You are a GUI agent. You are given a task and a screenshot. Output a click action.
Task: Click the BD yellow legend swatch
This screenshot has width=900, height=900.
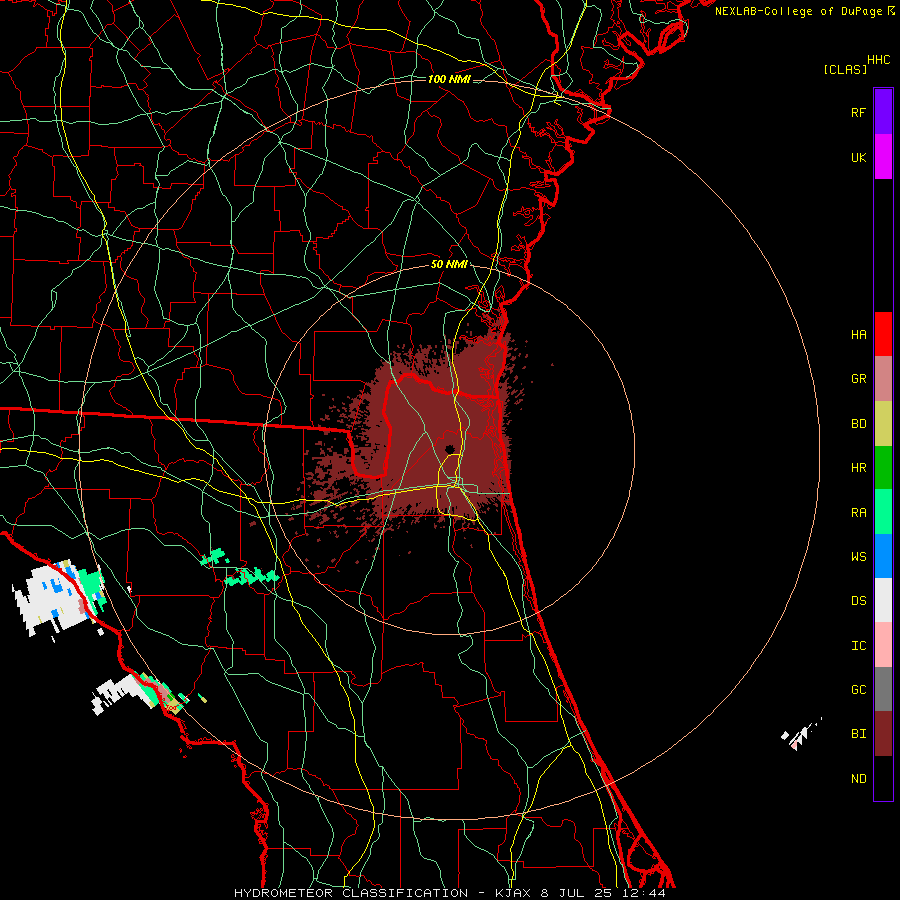pyautogui.click(x=883, y=424)
